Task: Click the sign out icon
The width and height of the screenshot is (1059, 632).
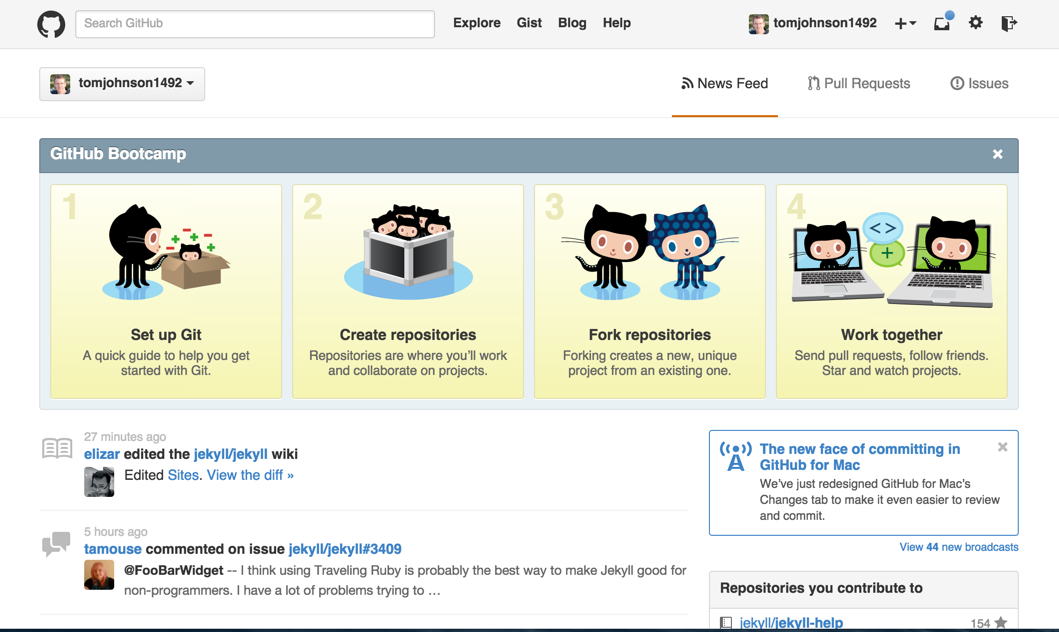Action: tap(1009, 23)
